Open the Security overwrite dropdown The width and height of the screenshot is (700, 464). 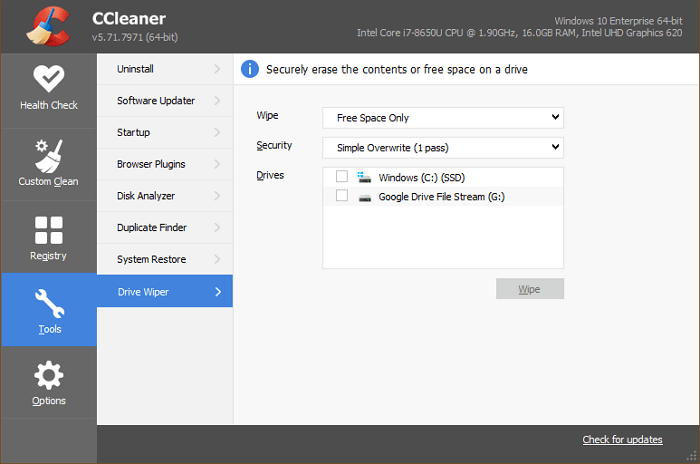tap(443, 148)
